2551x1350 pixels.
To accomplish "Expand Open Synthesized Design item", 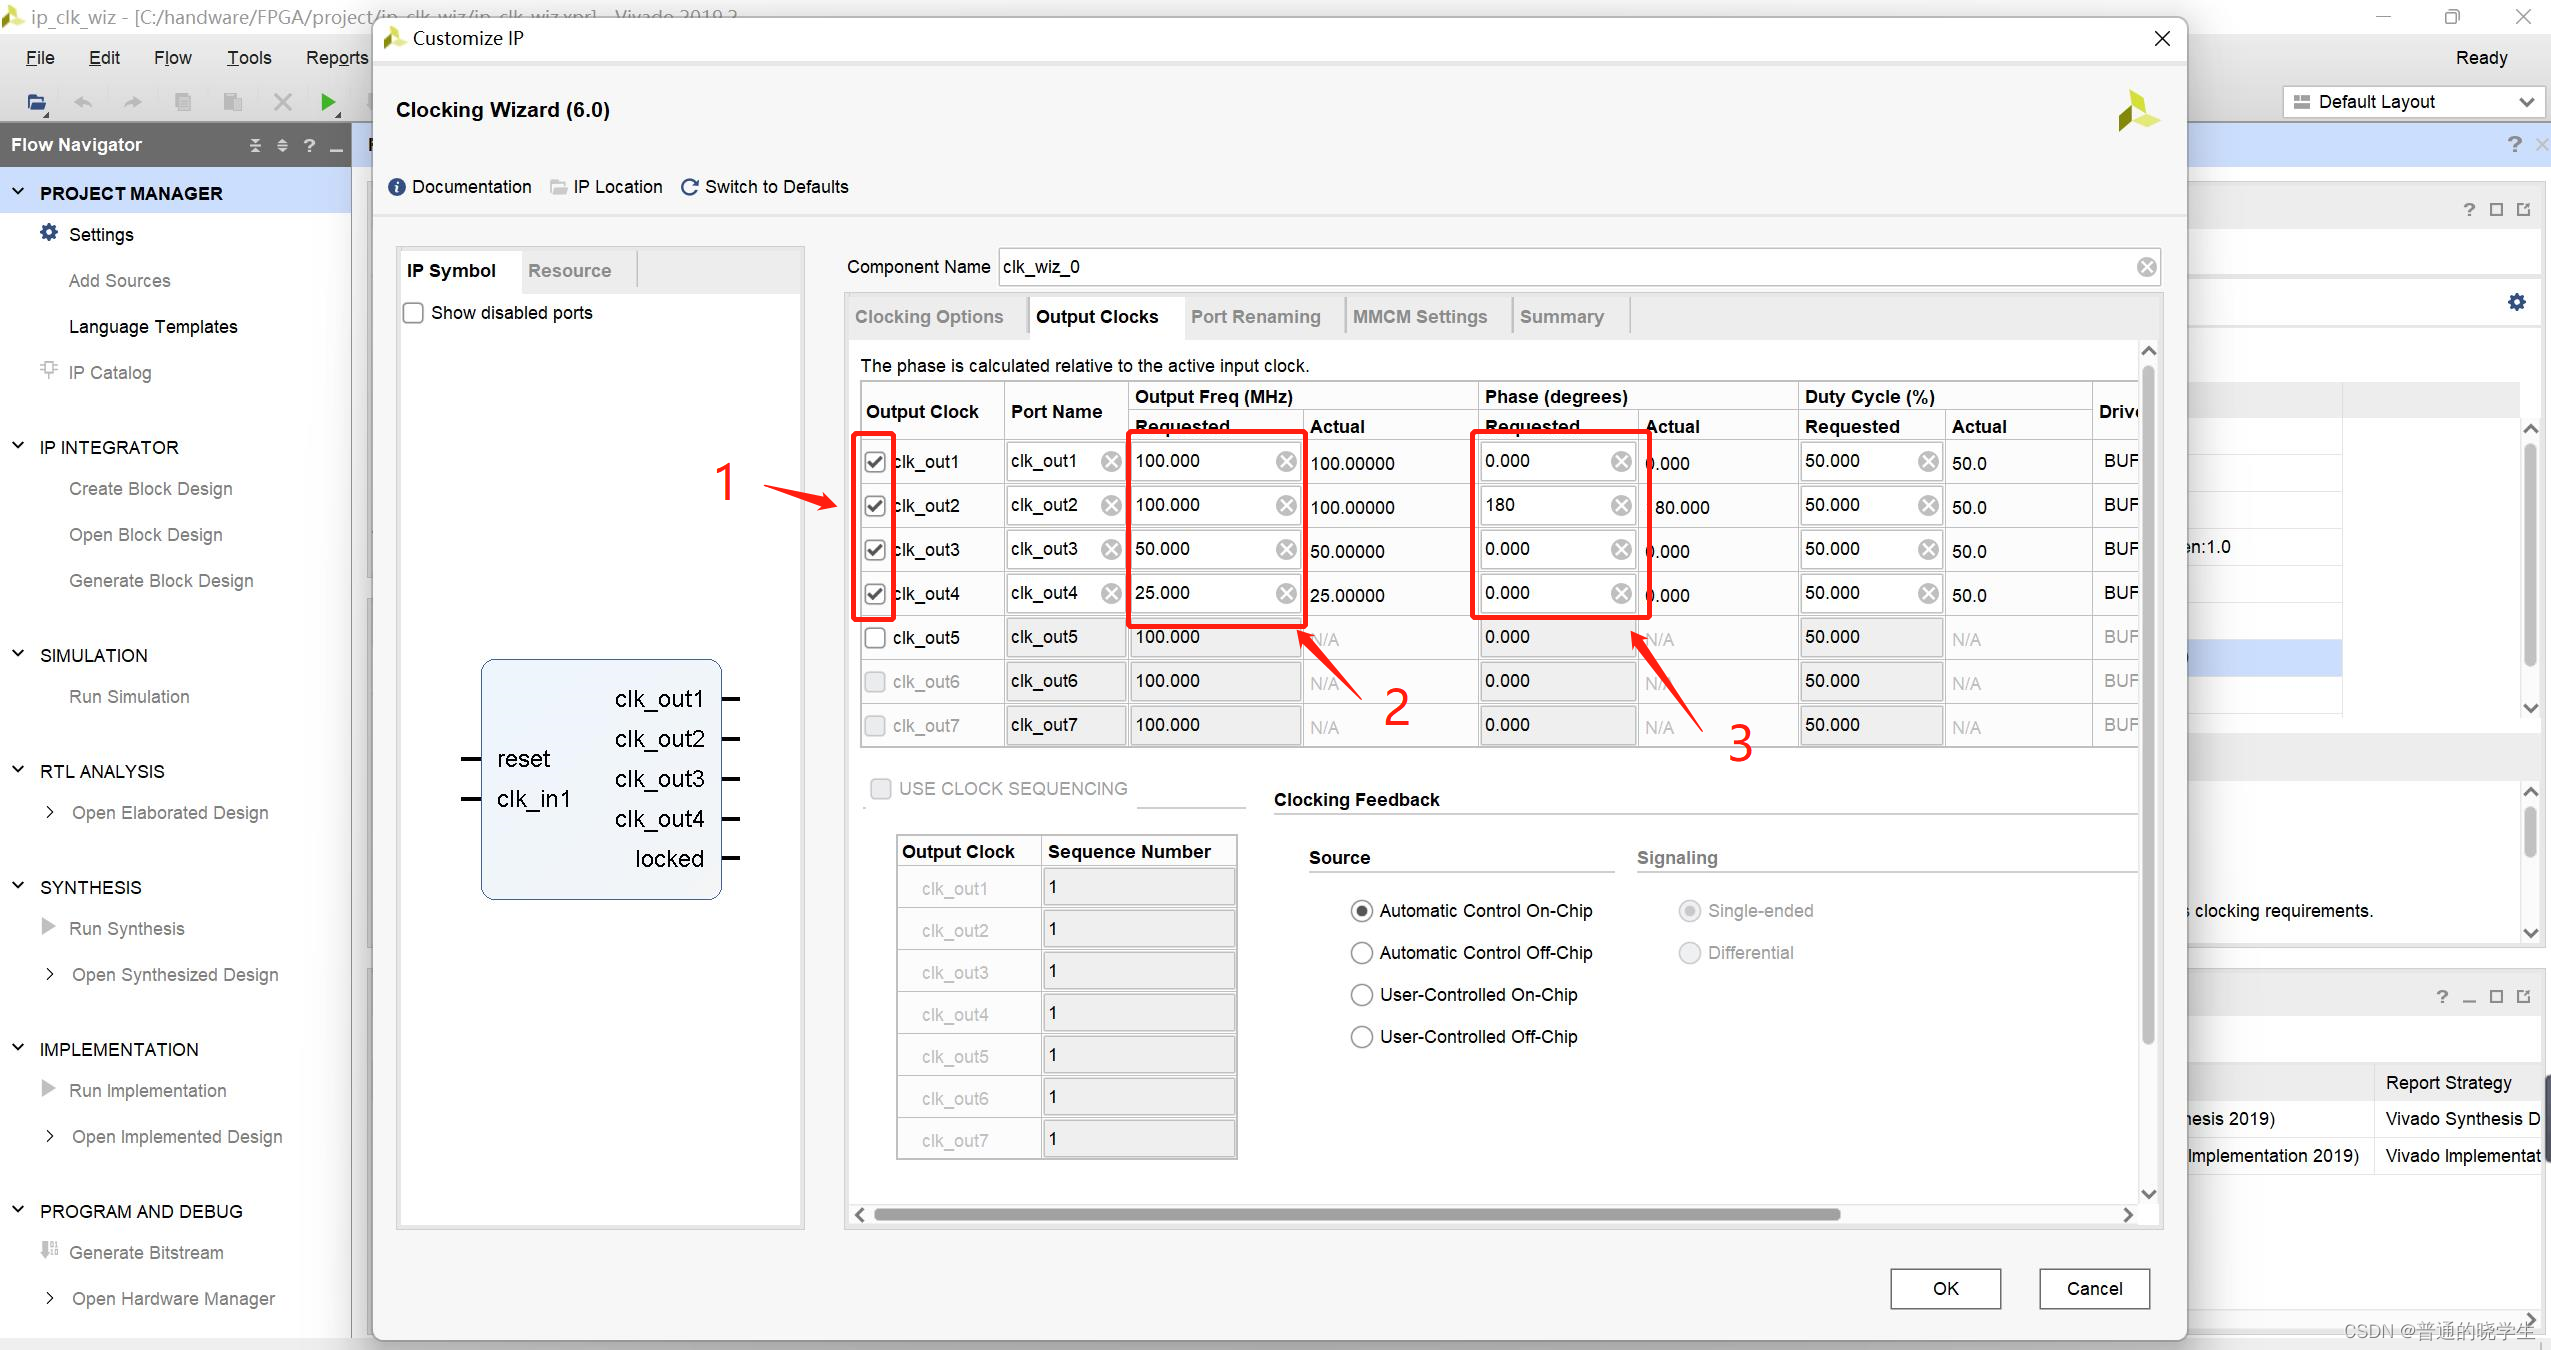I will 50,974.
